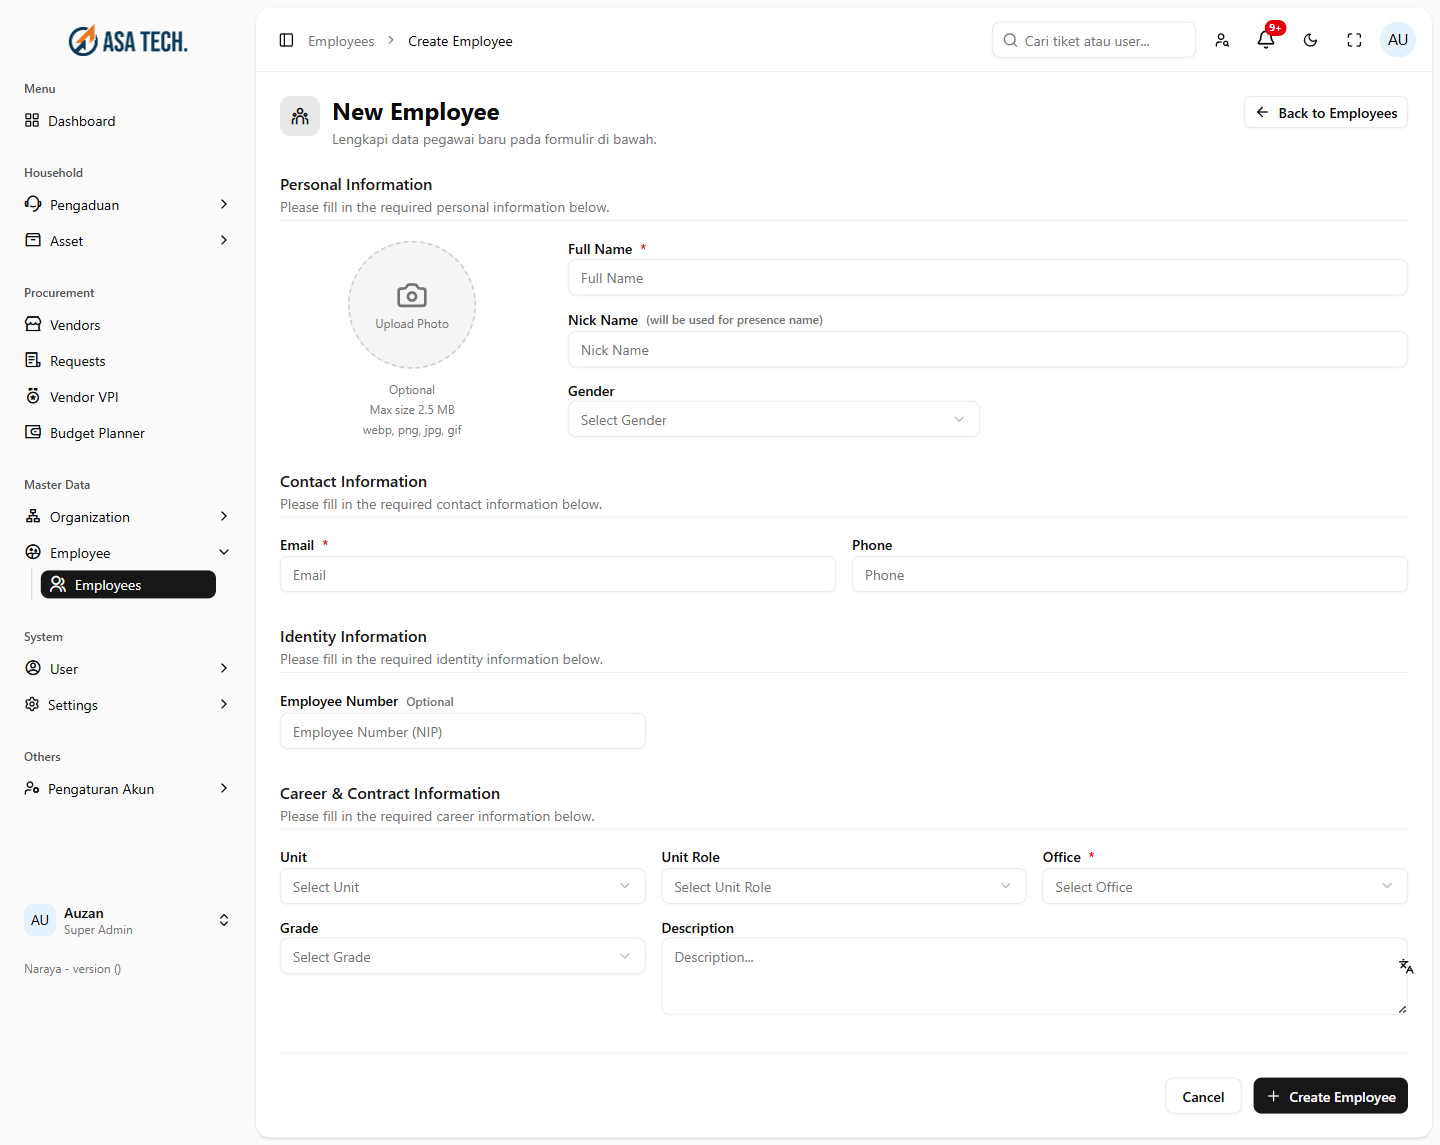Expand Asset menu chevron
This screenshot has height=1145, width=1440.
click(224, 240)
